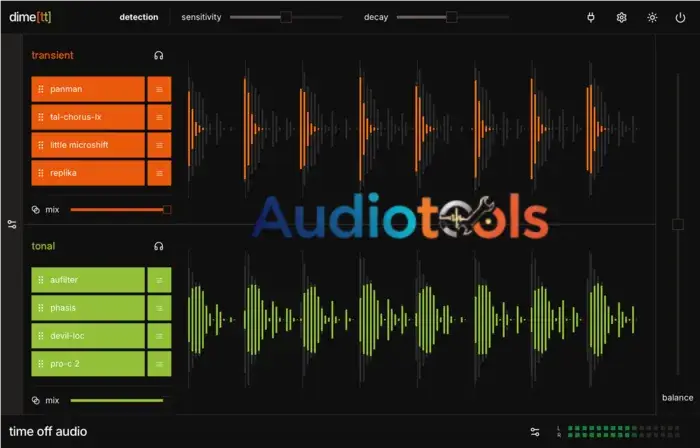Open the menu for aufilter plugin
700x448 pixels.
tap(159, 280)
